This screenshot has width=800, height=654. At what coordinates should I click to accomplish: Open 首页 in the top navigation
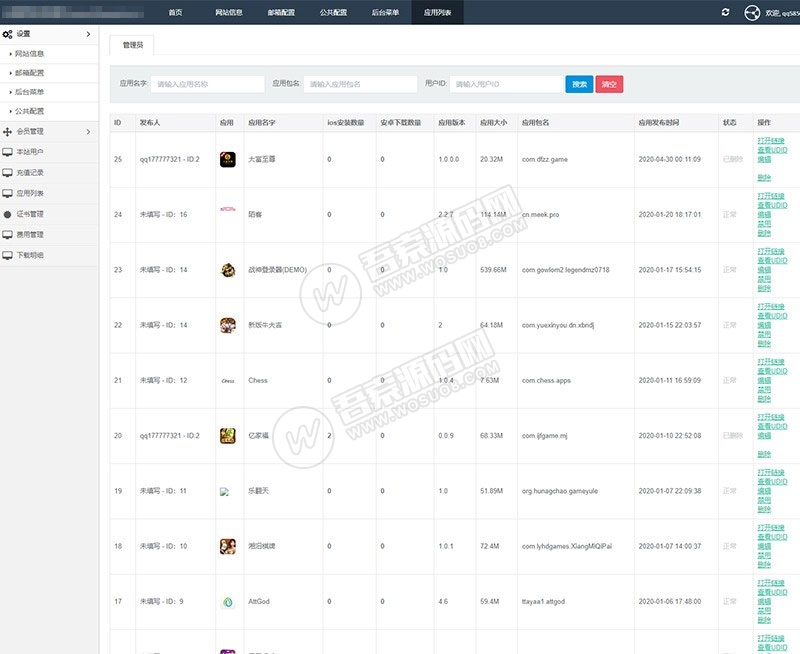pyautogui.click(x=175, y=12)
